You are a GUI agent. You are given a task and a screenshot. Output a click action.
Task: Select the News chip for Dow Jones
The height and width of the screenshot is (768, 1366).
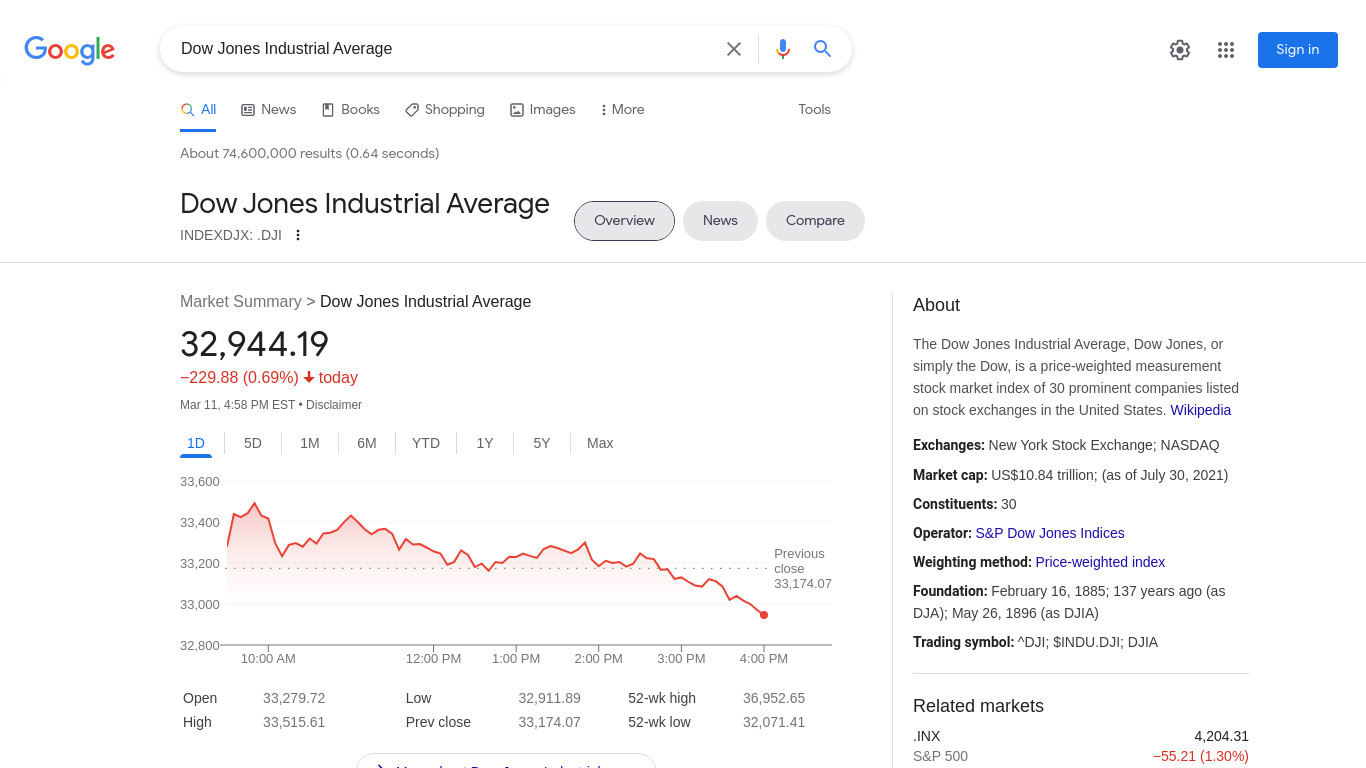[x=720, y=221]
